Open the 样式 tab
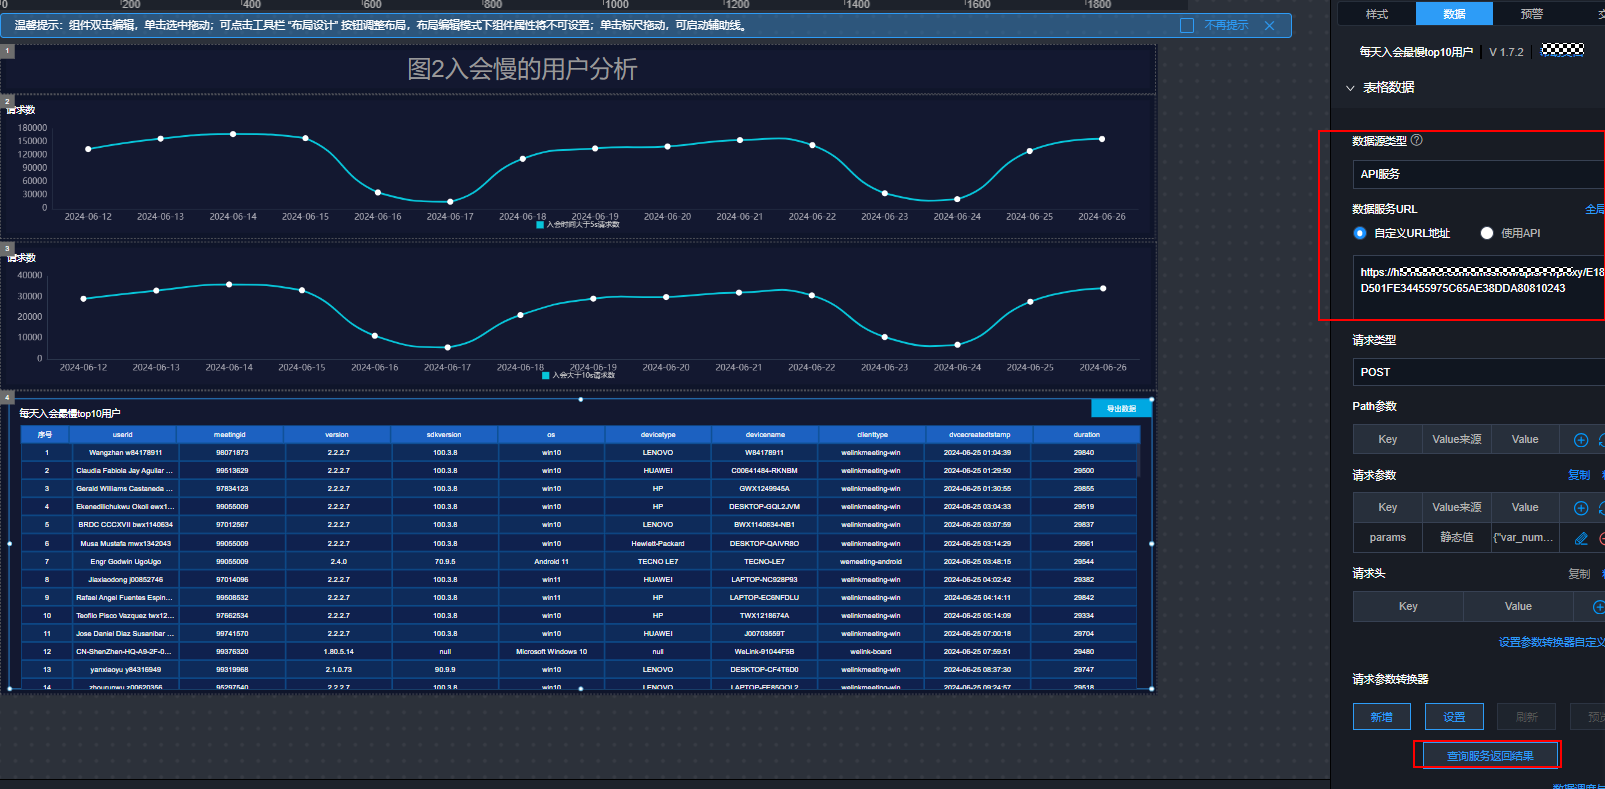Viewport: 1605px width, 789px height. pos(1377,14)
